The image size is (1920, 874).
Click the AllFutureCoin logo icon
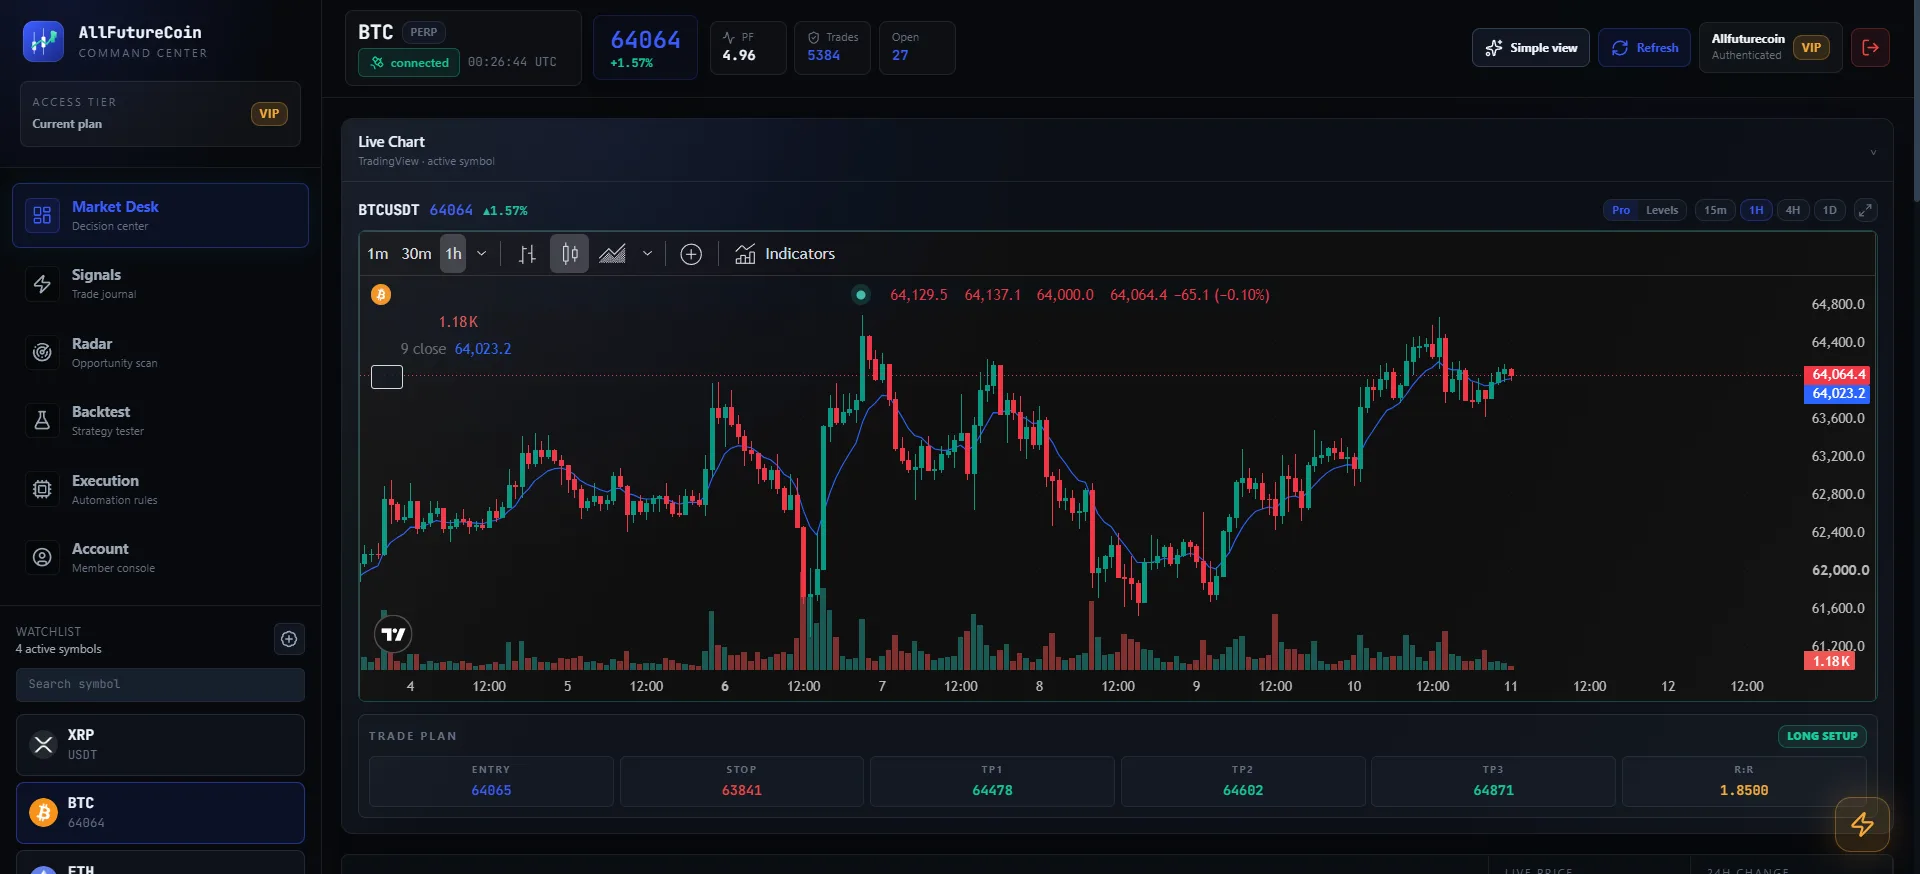point(43,41)
